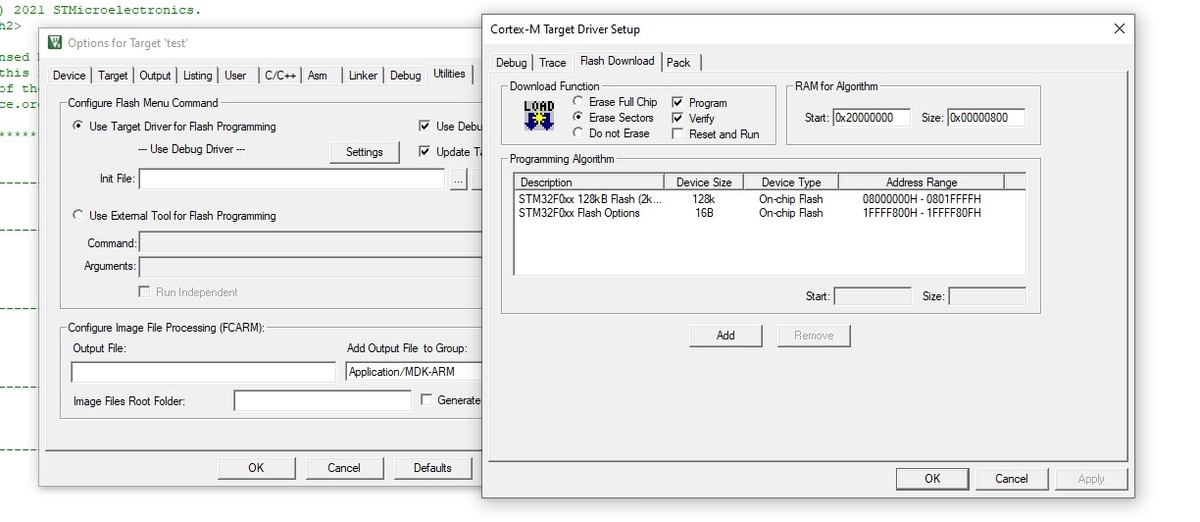The image size is (1200, 522).
Task: Click the Keil icon in Options title bar
Action: click(55, 43)
